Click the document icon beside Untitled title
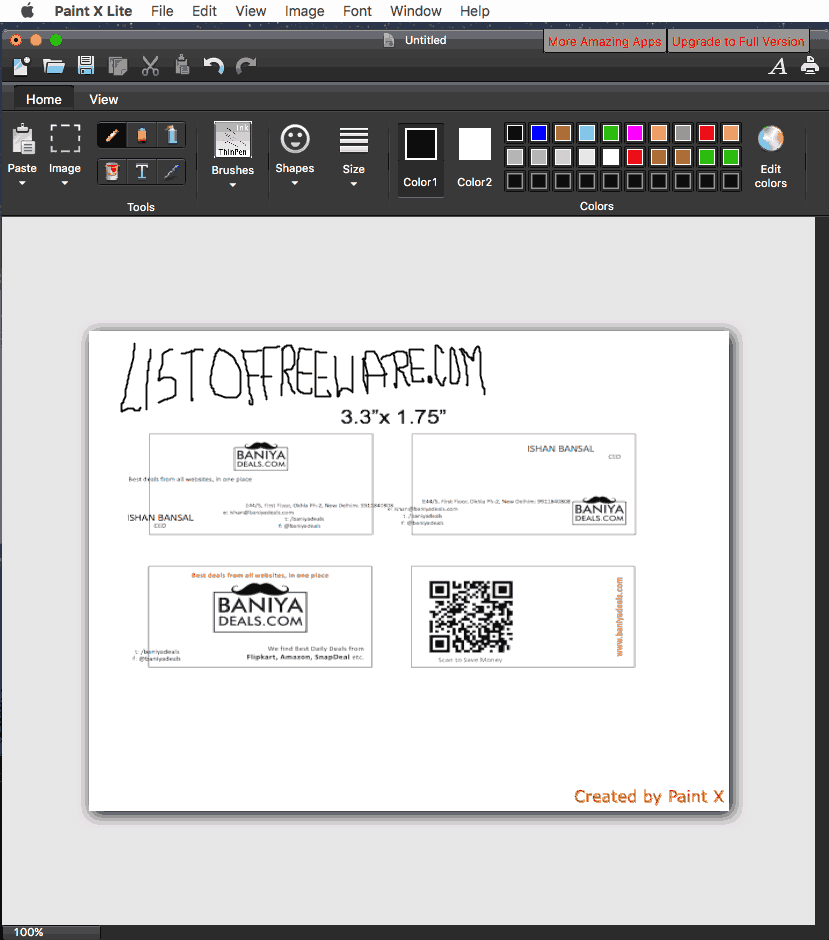829x940 pixels. point(389,40)
